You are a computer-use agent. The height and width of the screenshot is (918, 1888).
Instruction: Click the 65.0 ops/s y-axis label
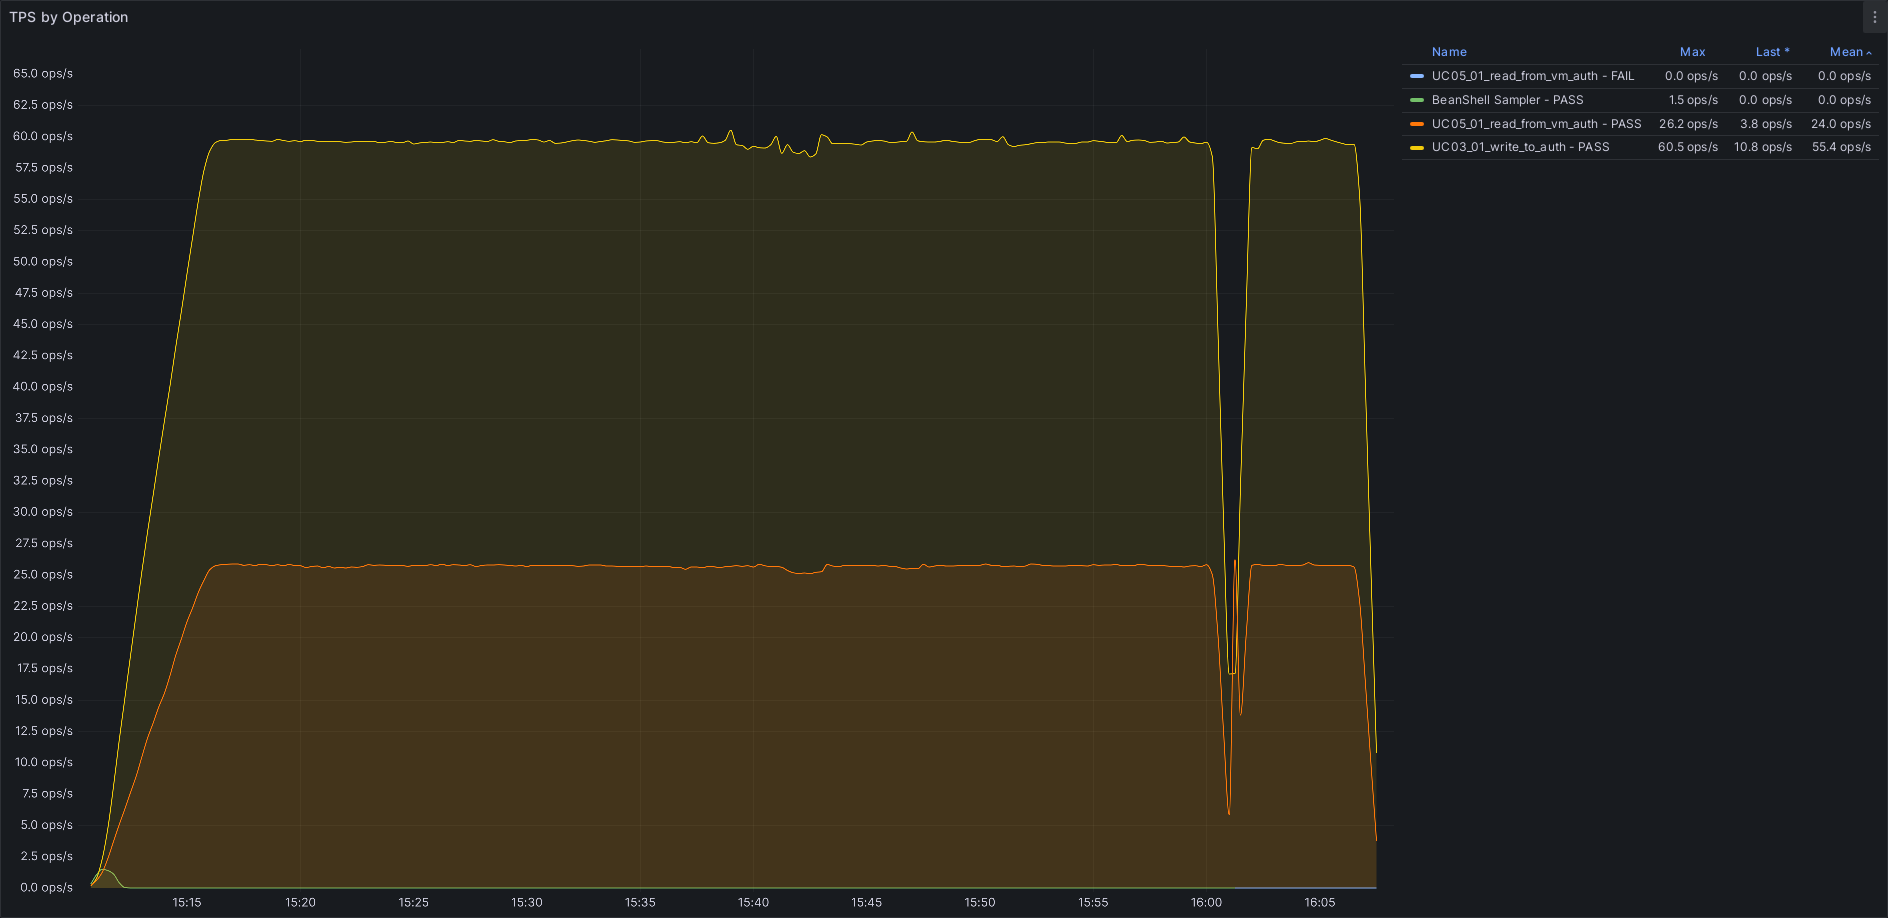pos(43,73)
